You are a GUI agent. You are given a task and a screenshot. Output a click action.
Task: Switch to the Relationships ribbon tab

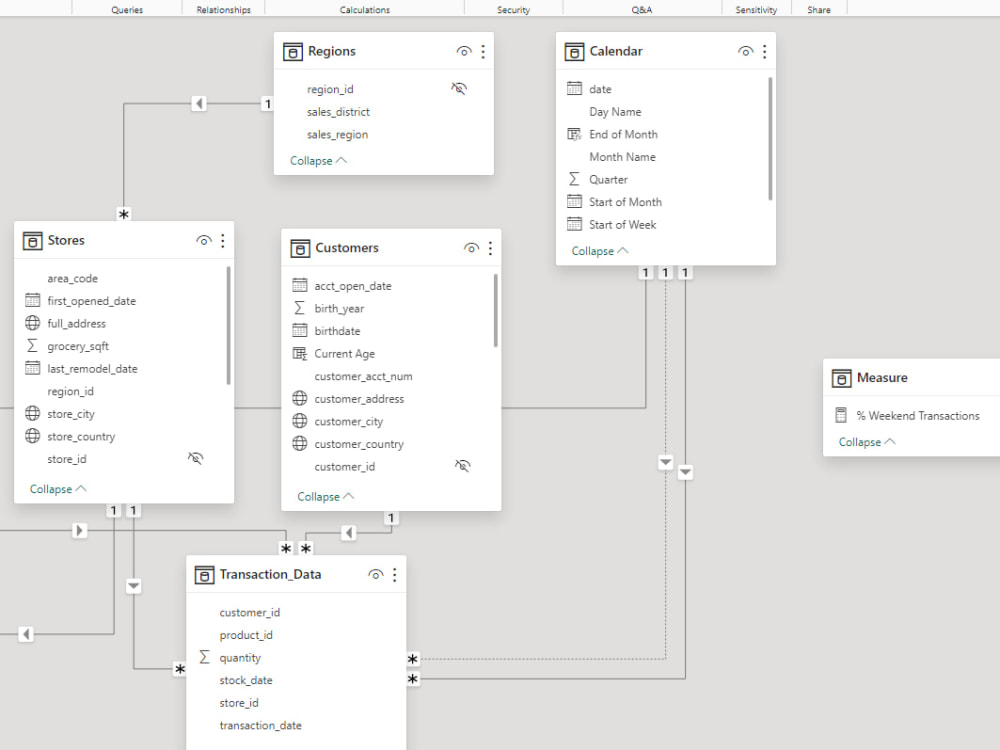click(222, 9)
